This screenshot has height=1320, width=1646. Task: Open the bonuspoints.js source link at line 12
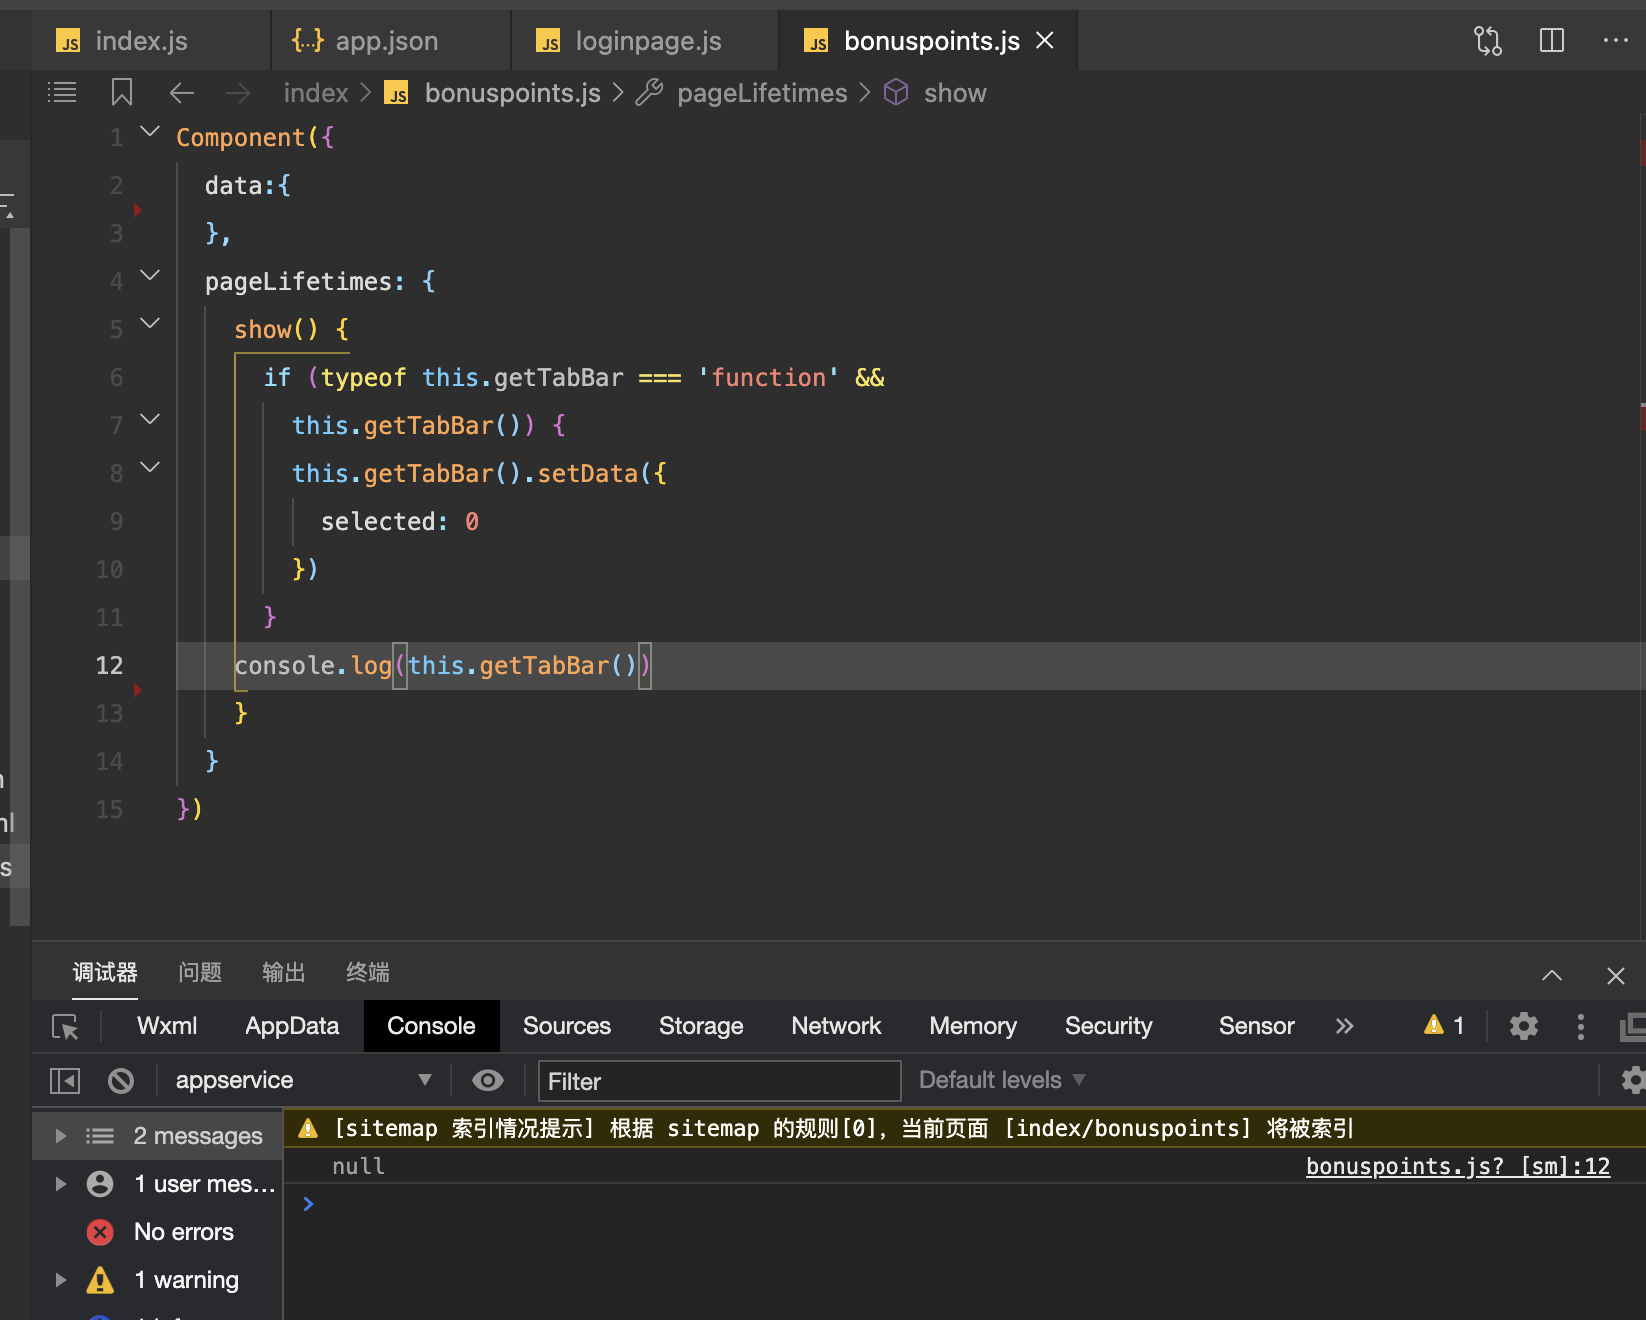1457,1167
